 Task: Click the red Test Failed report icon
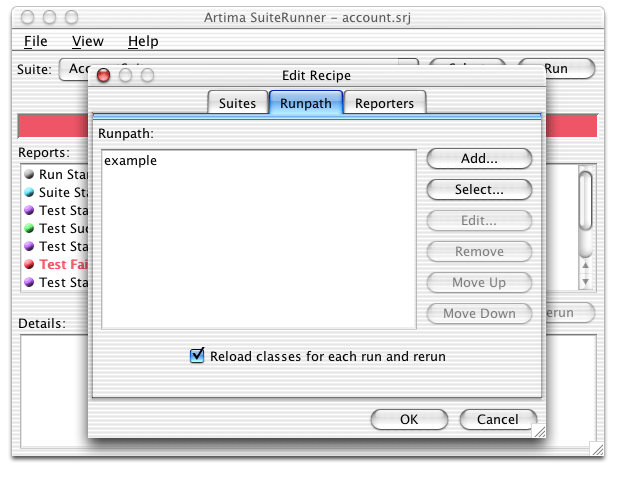(29, 264)
